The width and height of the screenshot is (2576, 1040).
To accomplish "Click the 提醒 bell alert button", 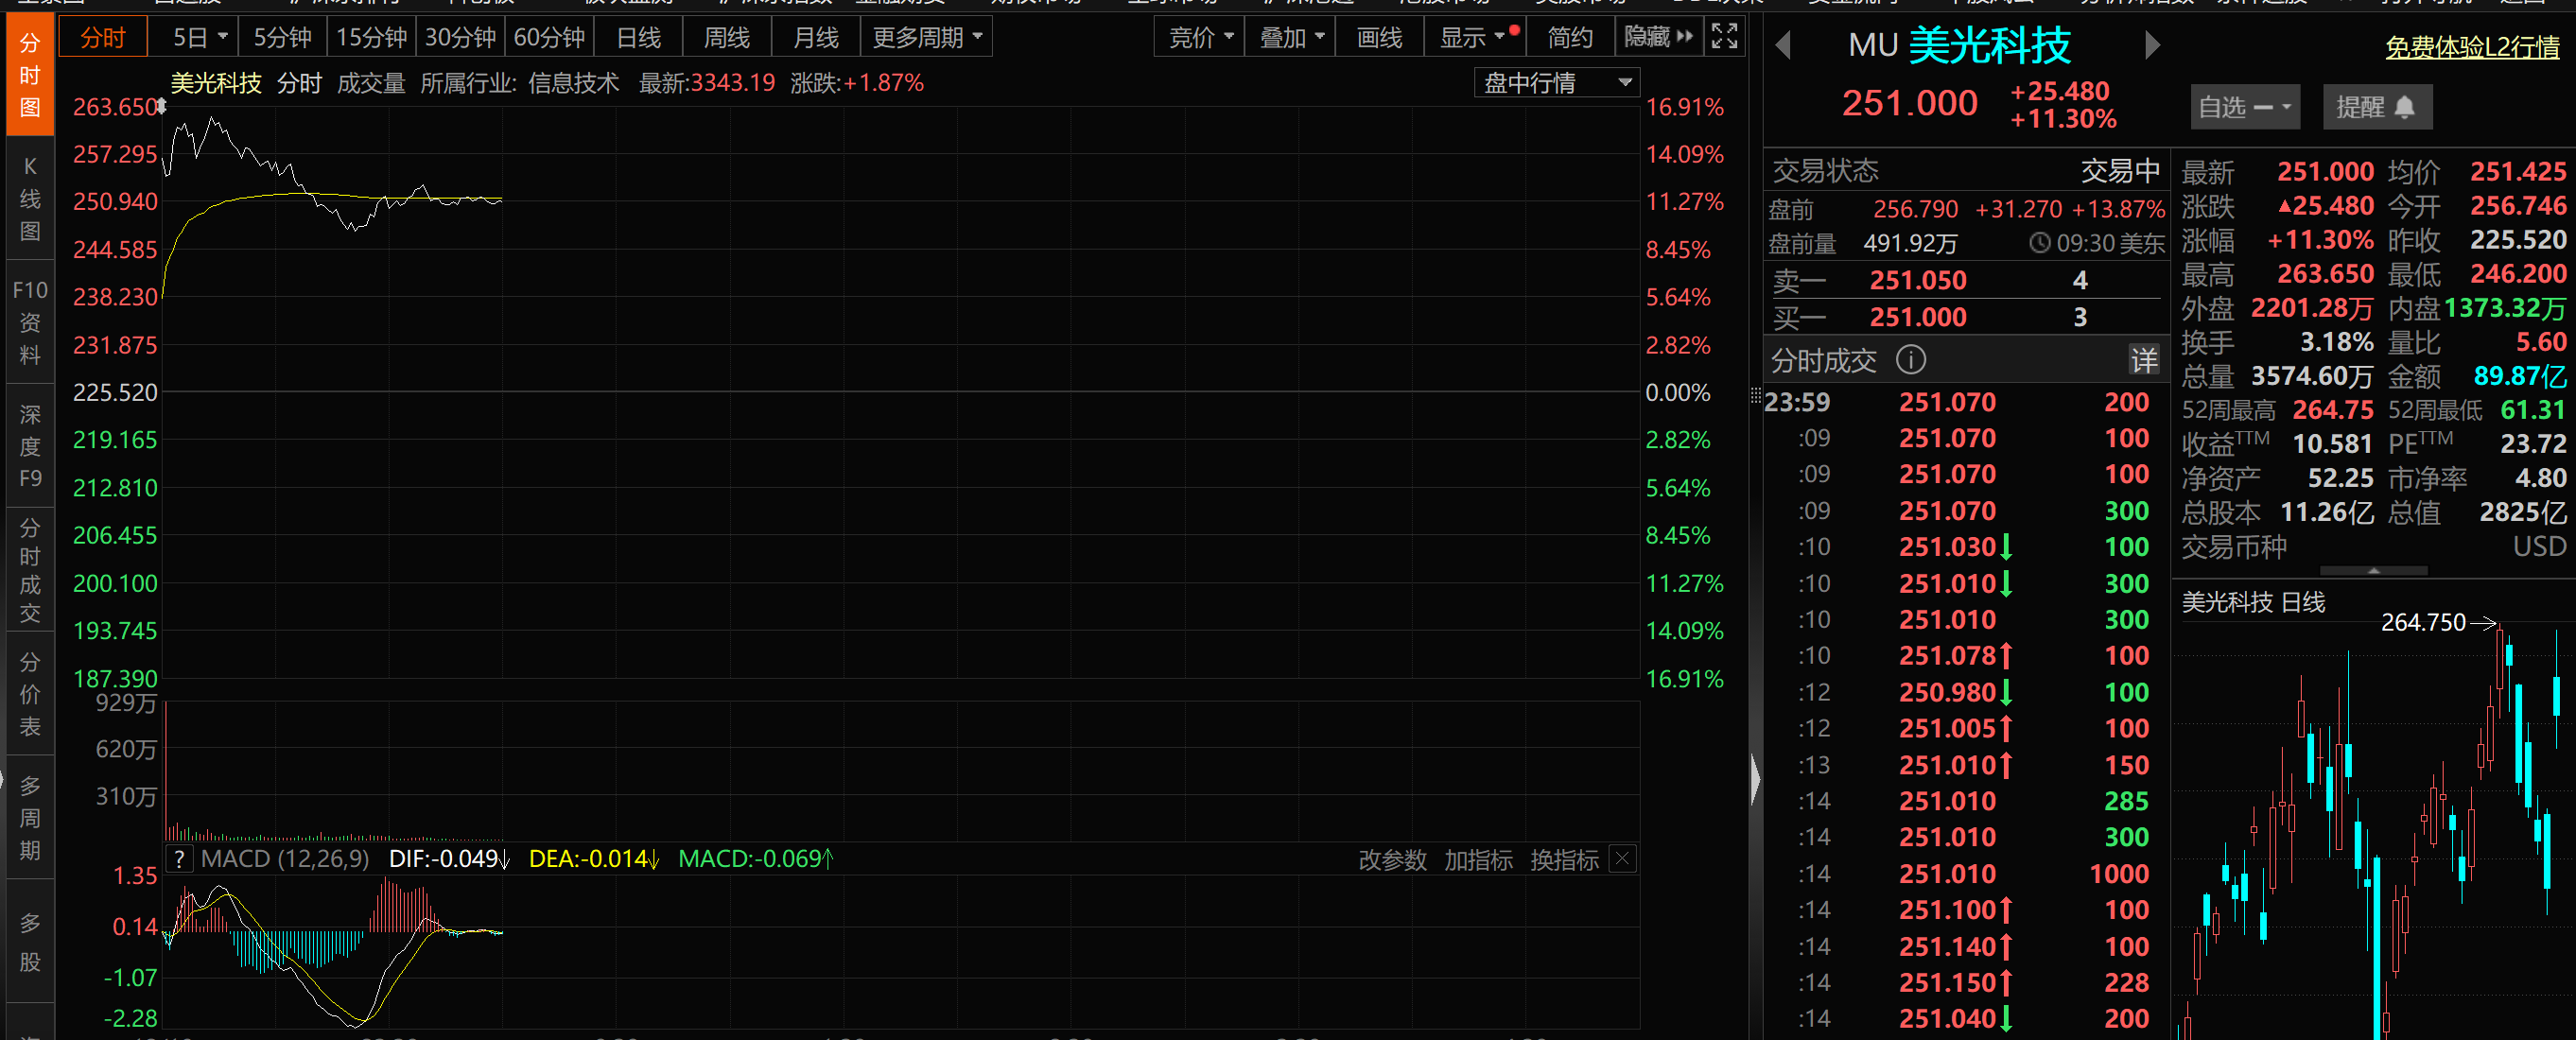I will [x=2376, y=107].
